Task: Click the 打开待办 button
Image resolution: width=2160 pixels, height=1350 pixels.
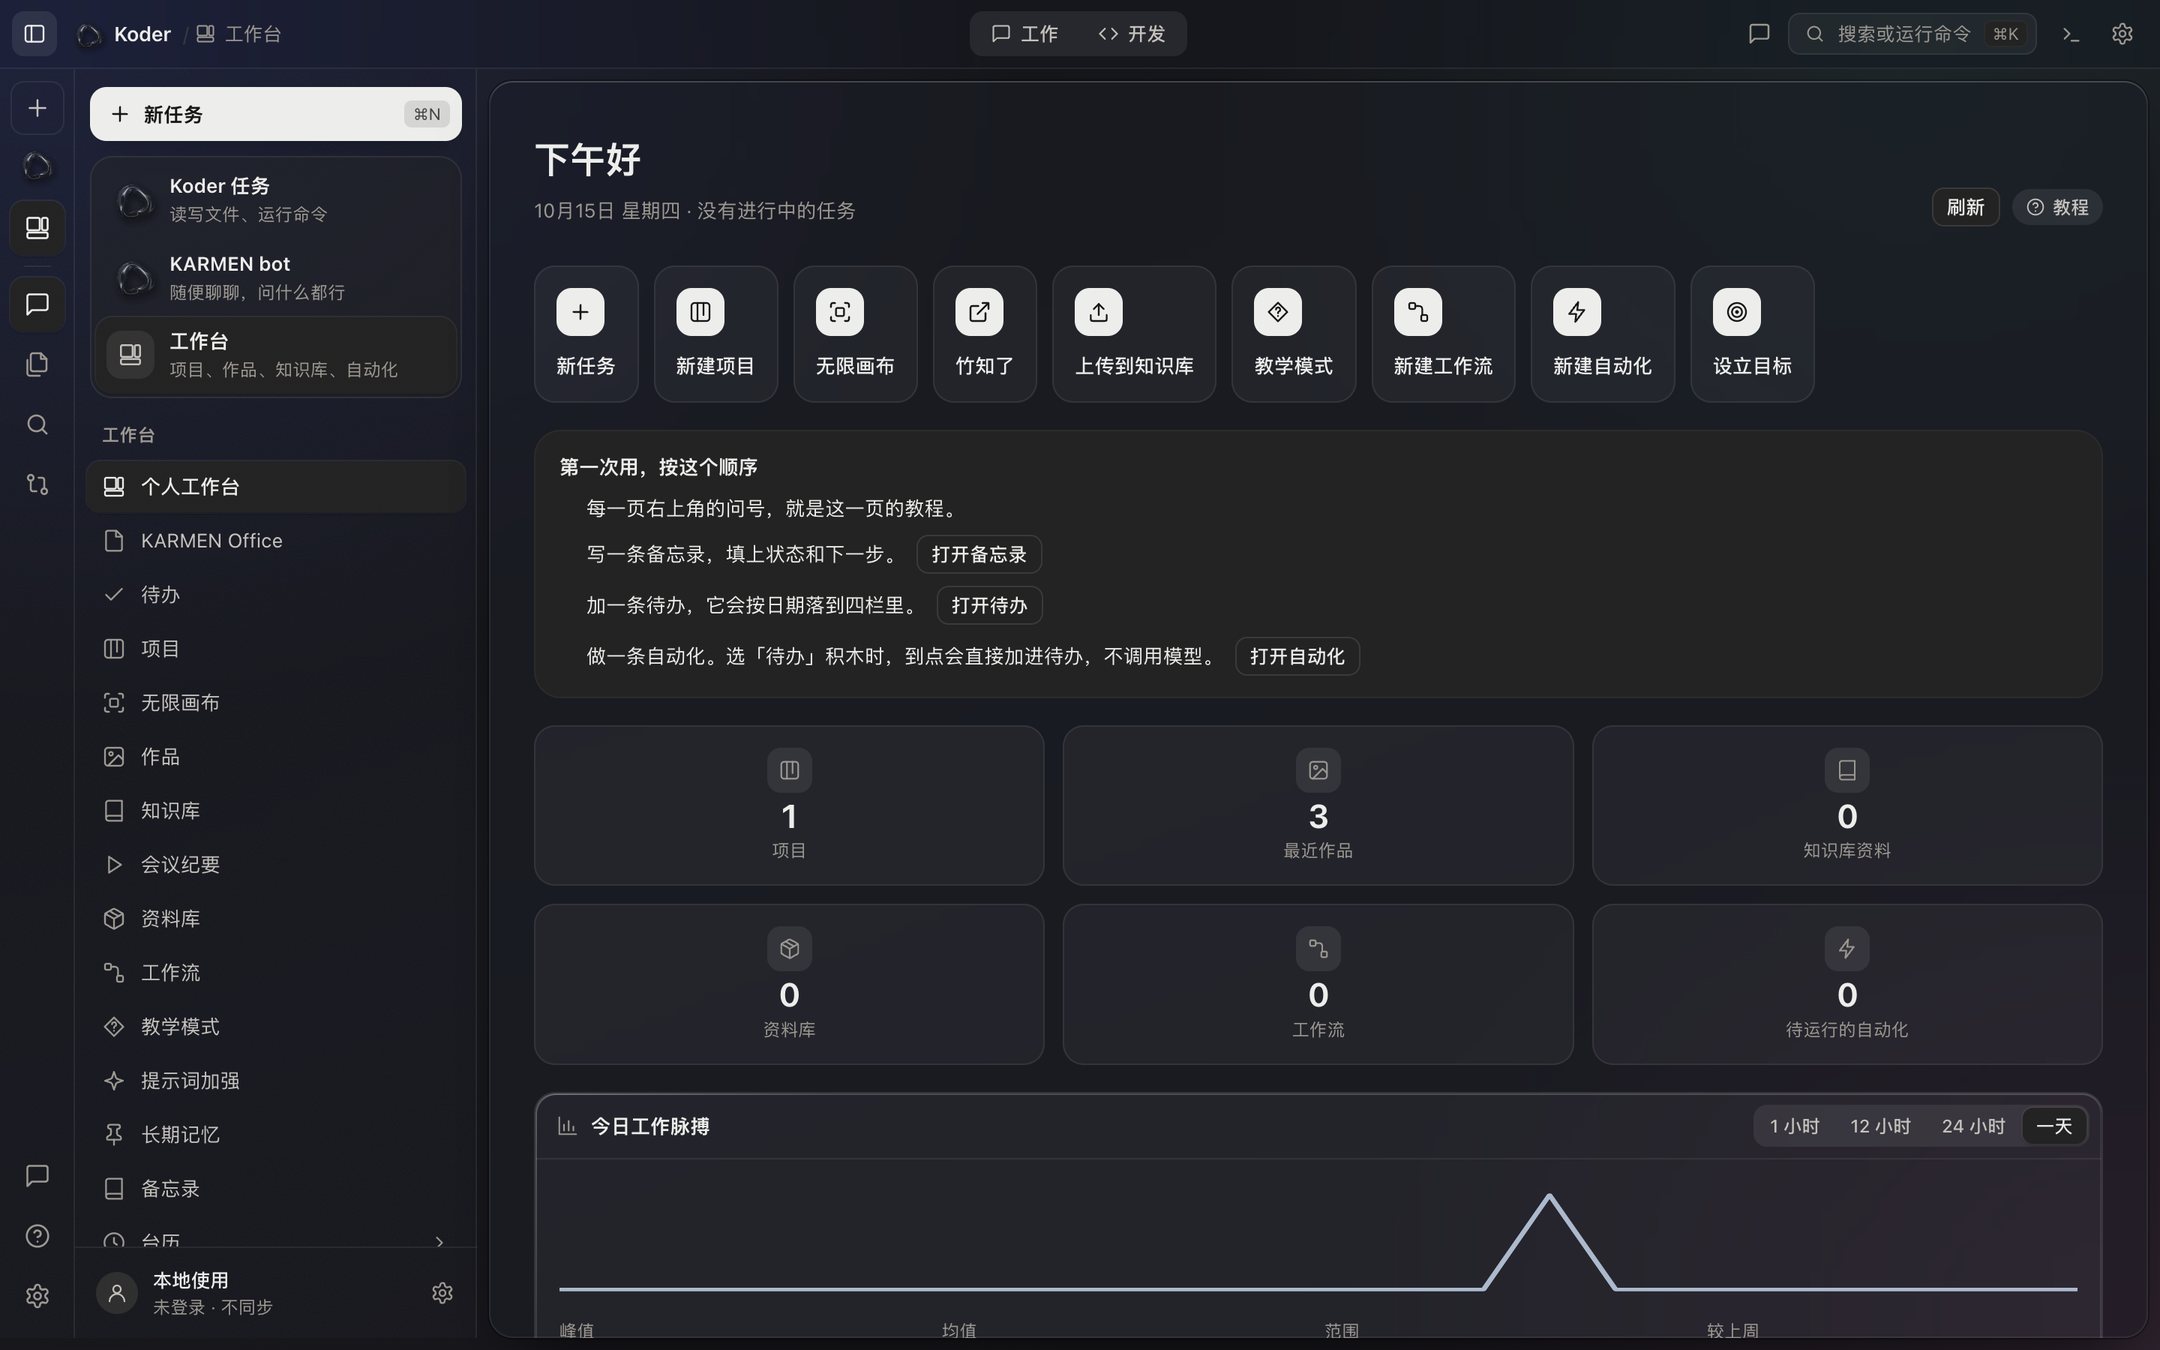Action: tap(989, 605)
